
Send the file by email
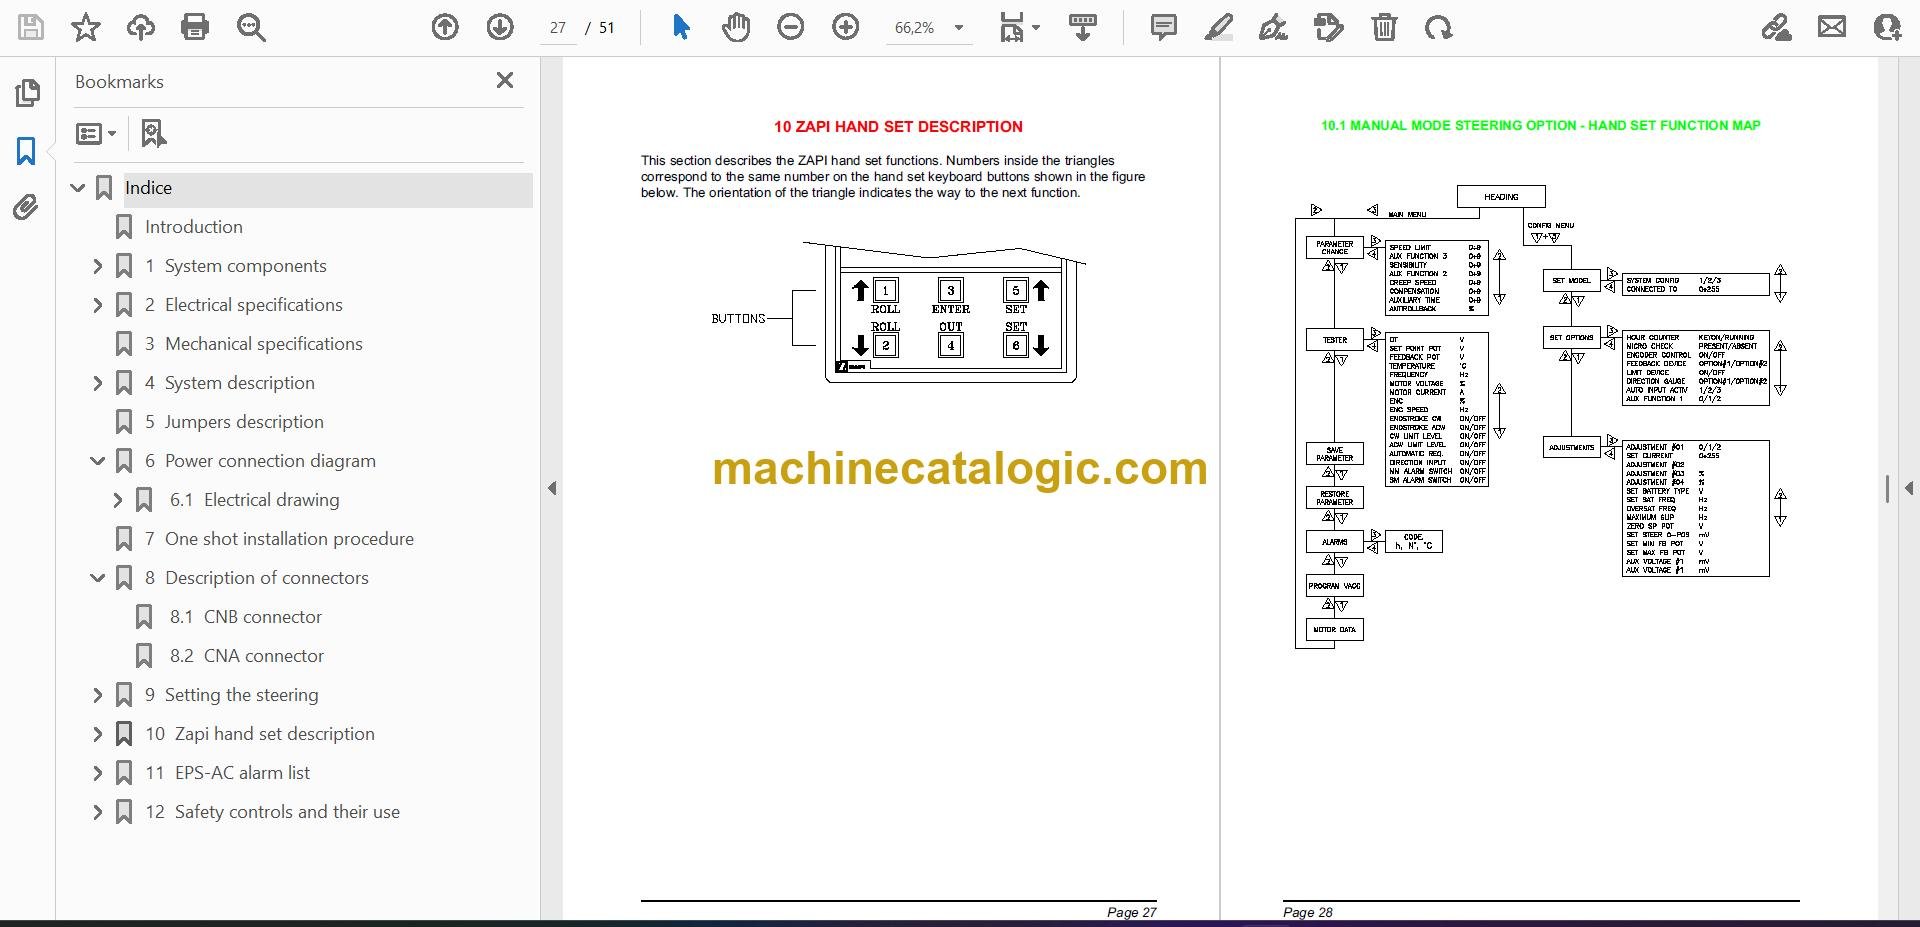[x=1832, y=27]
